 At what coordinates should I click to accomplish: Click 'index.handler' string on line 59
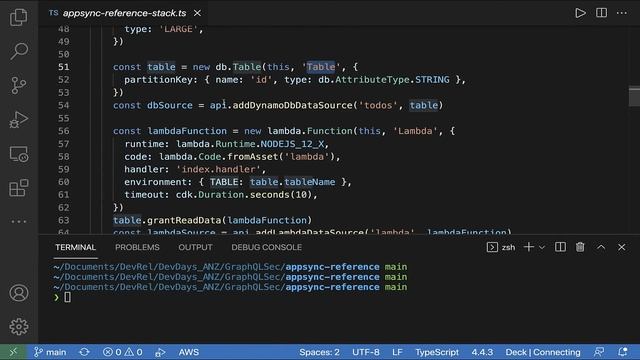[x=218, y=169]
